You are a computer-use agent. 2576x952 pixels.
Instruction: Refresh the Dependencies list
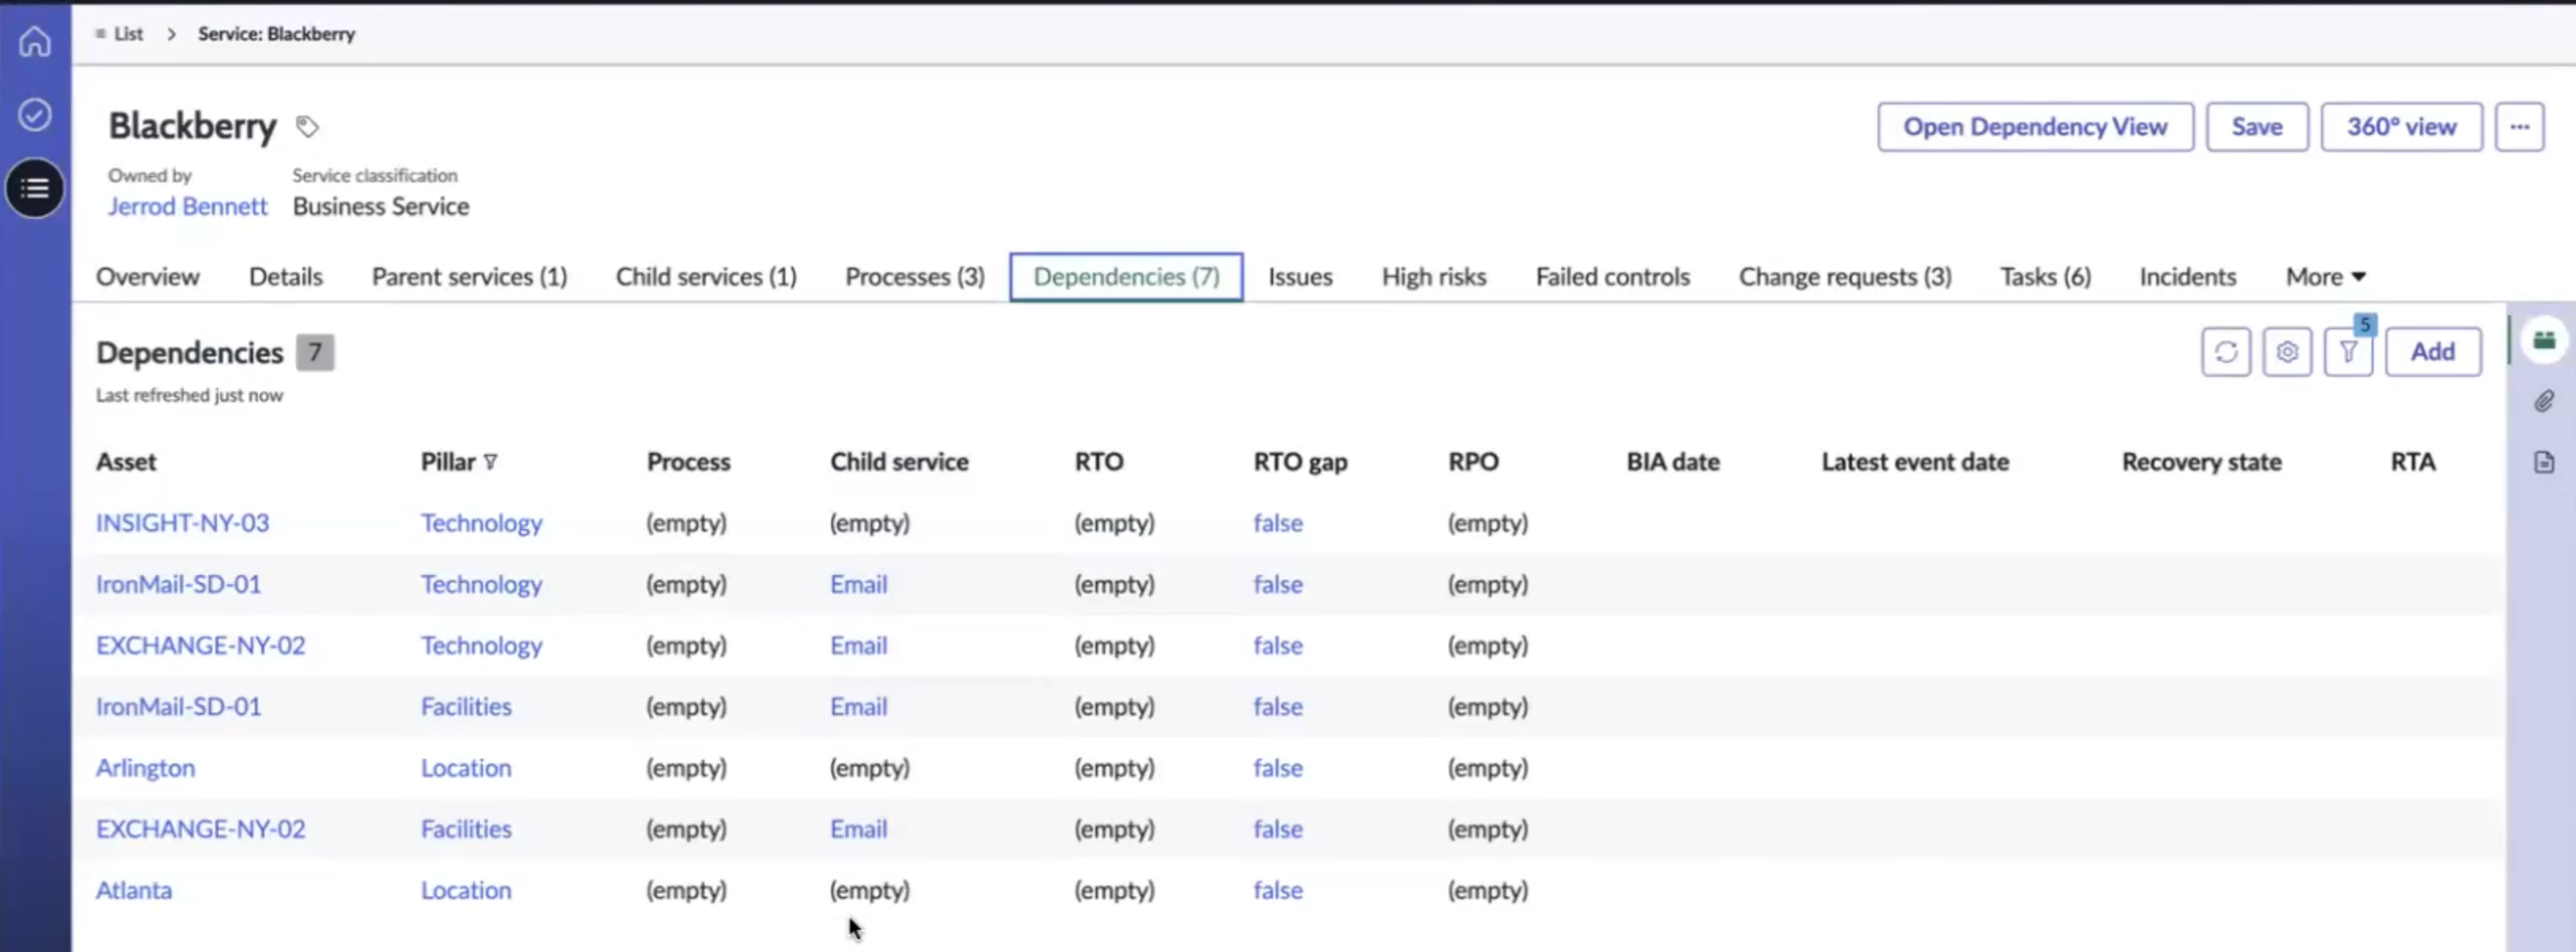click(2226, 352)
